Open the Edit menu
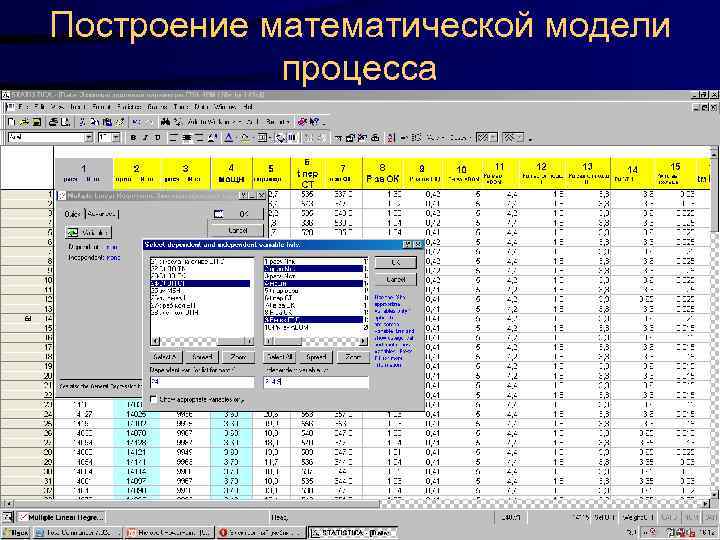720x540 pixels. pos(40,107)
